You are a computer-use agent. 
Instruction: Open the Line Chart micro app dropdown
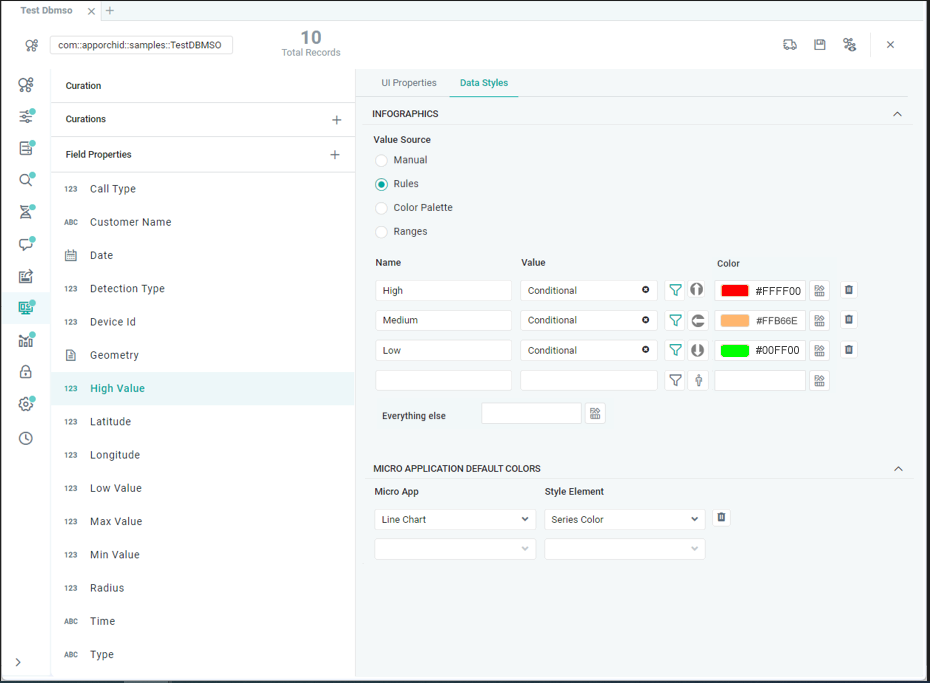(x=455, y=520)
